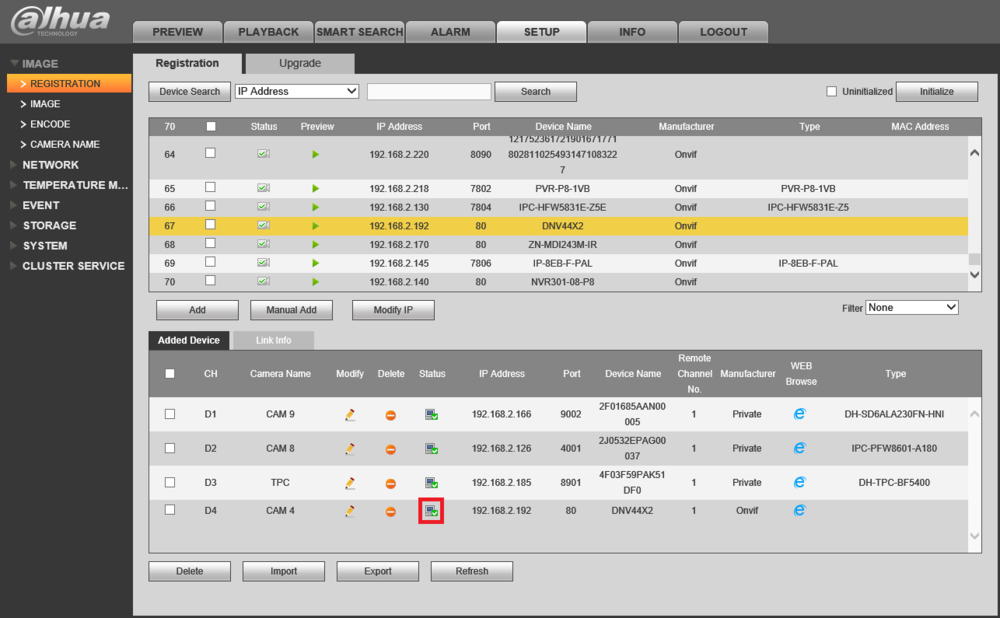Viewport: 1000px width, 618px height.
Task: Click the search text input field
Action: point(429,91)
